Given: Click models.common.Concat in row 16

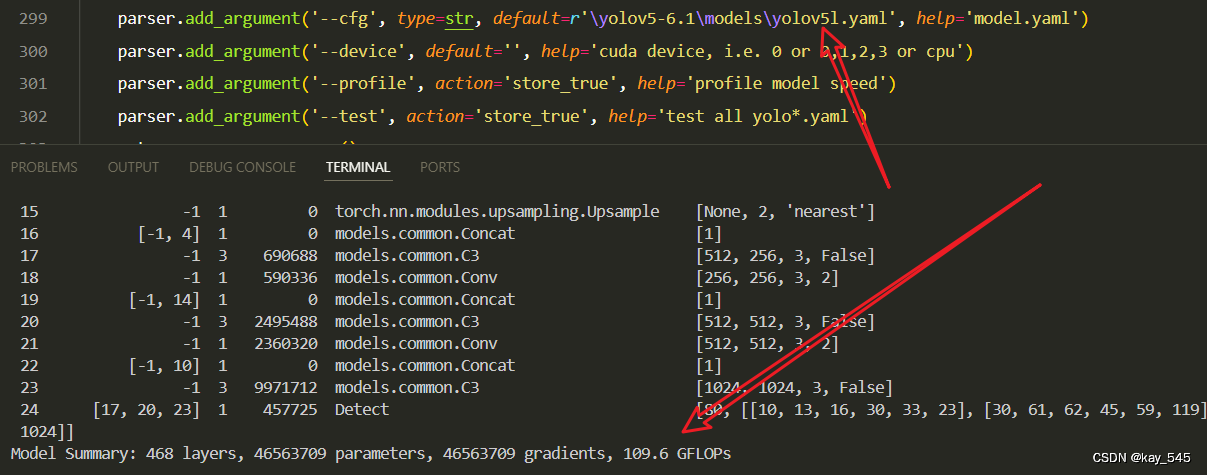Looking at the screenshot, I should 425,233.
